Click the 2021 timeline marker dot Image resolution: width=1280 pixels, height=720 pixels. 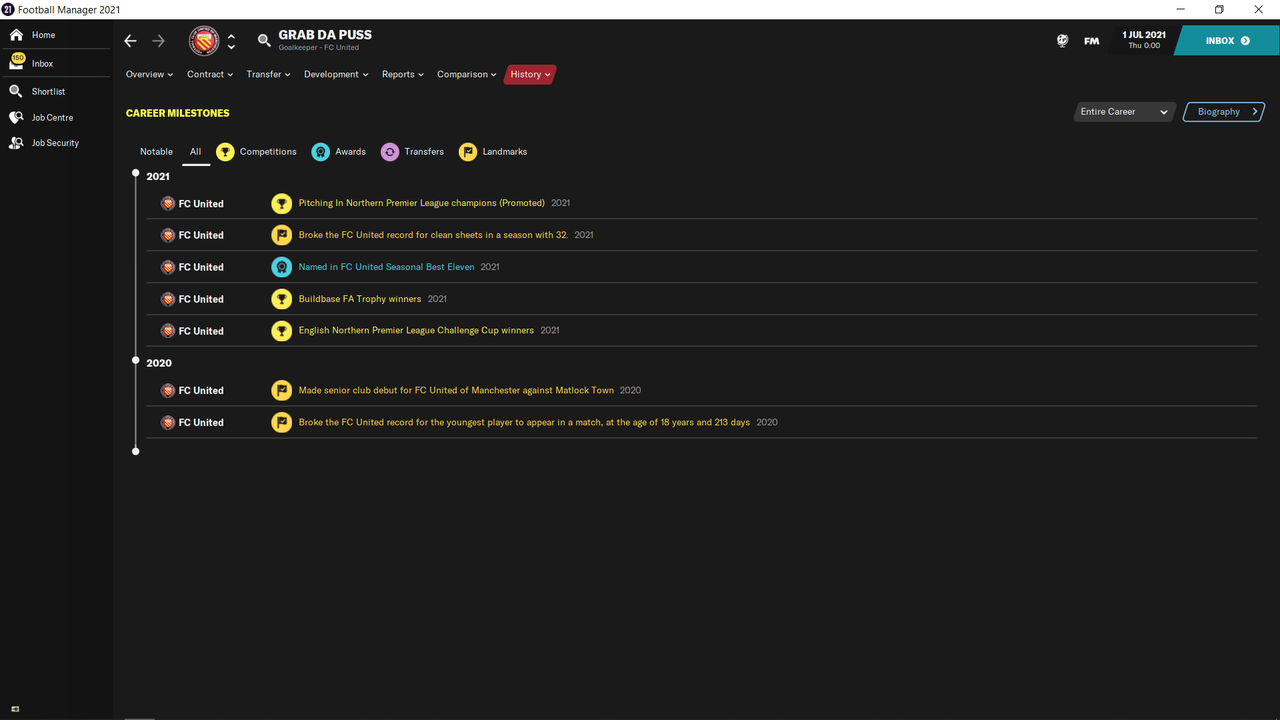(136, 173)
